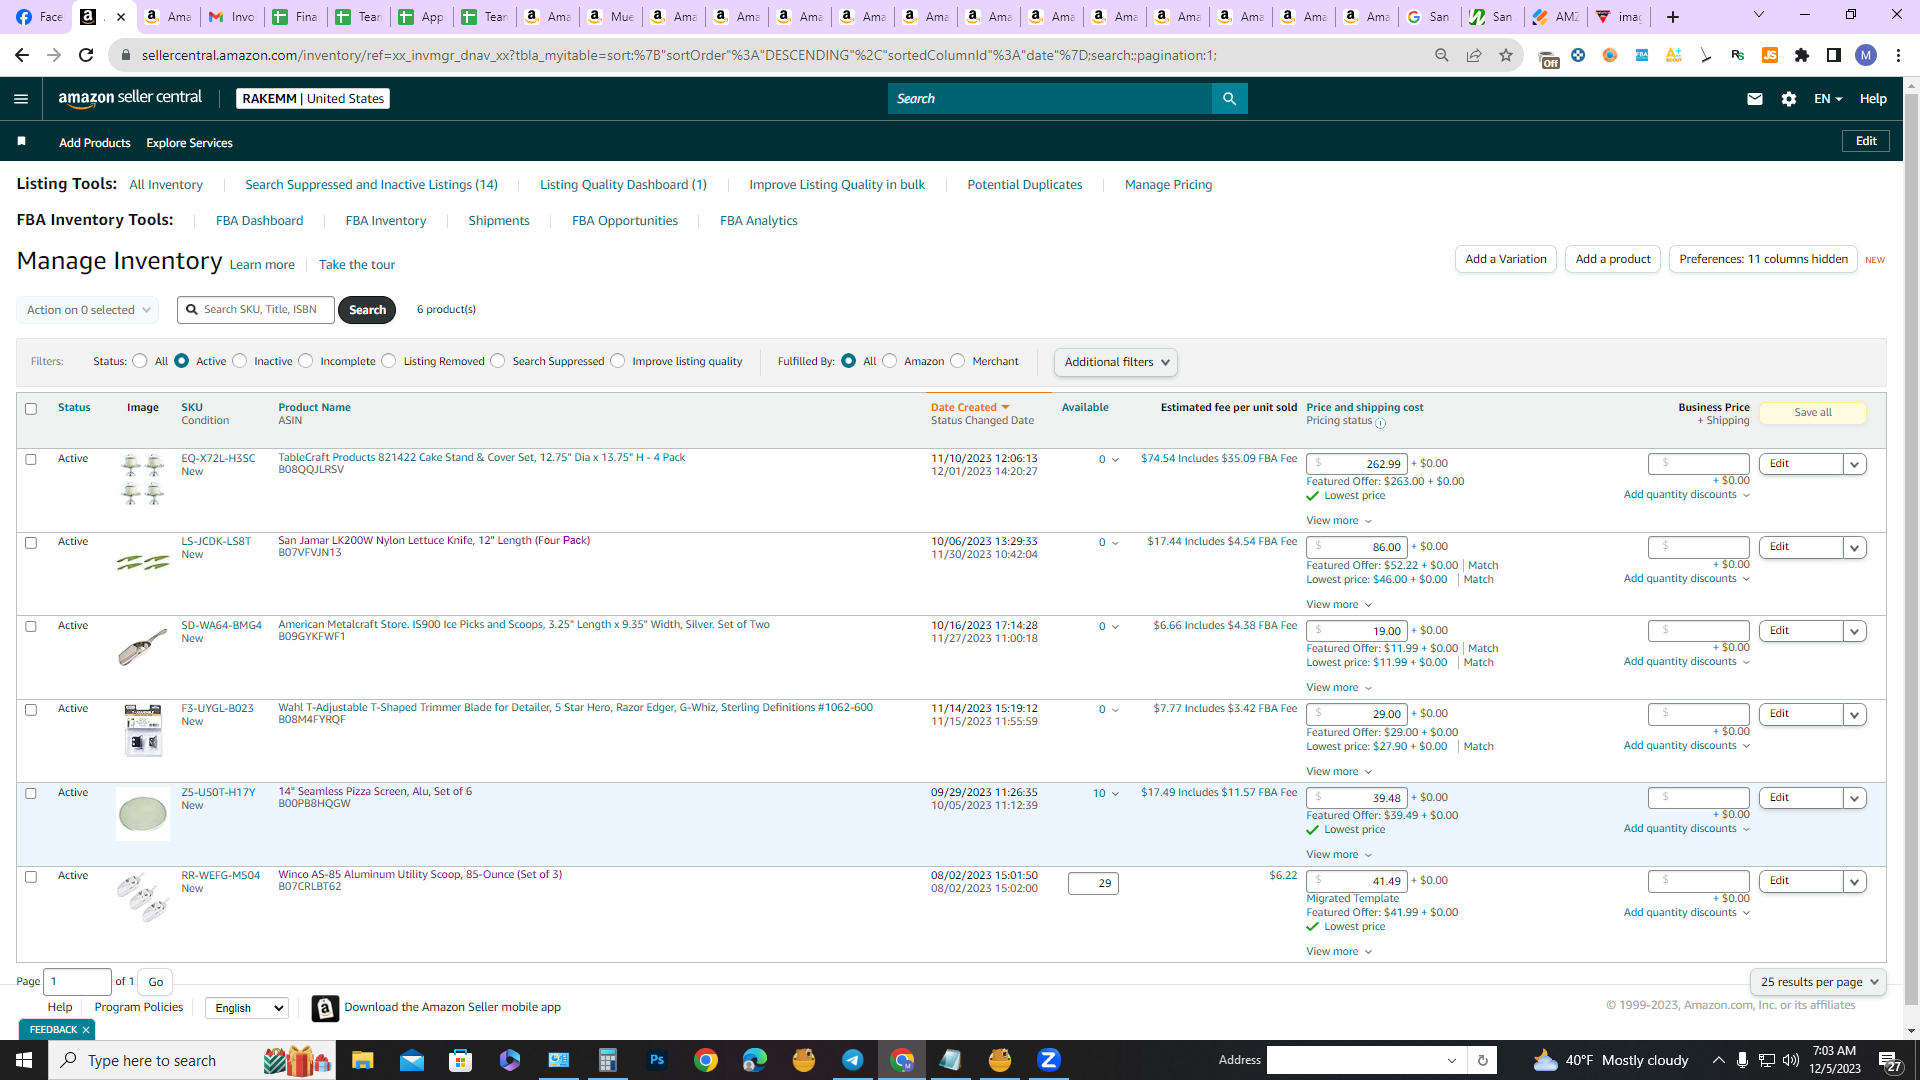
Task: Open the hamburger navigation menu
Action: [x=21, y=98]
